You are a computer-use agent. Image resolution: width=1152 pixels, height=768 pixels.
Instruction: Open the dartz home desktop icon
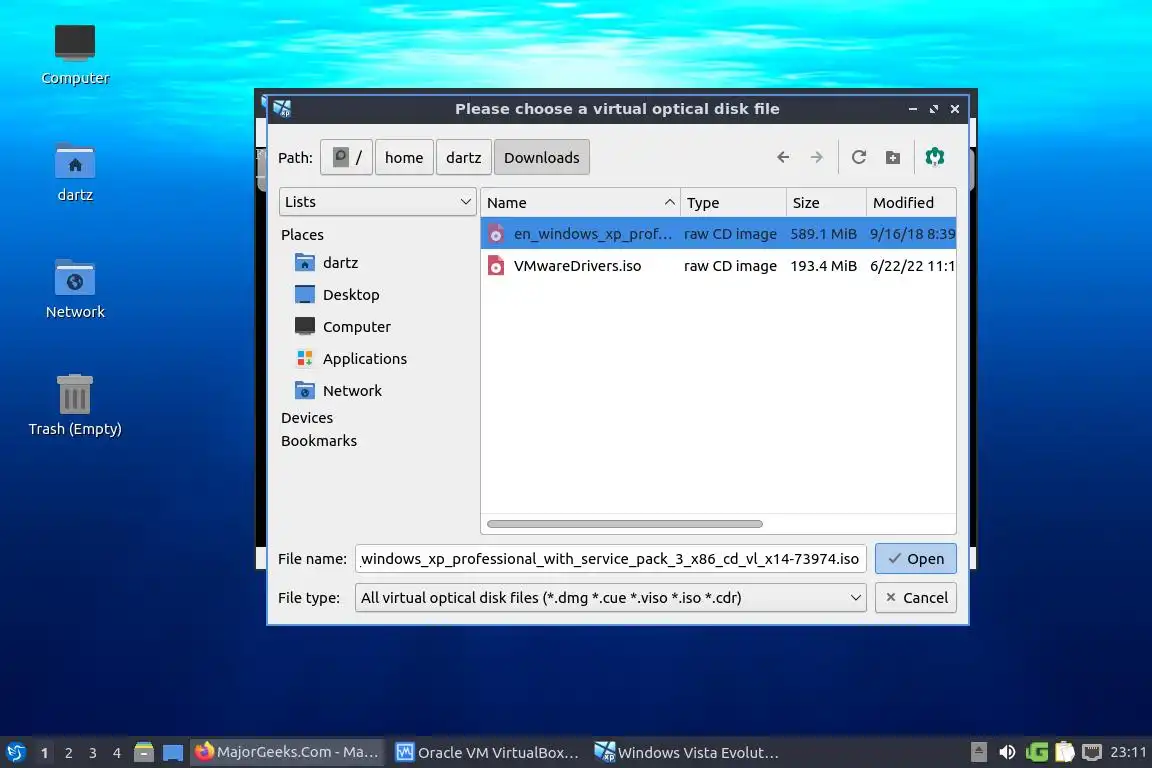point(75,173)
